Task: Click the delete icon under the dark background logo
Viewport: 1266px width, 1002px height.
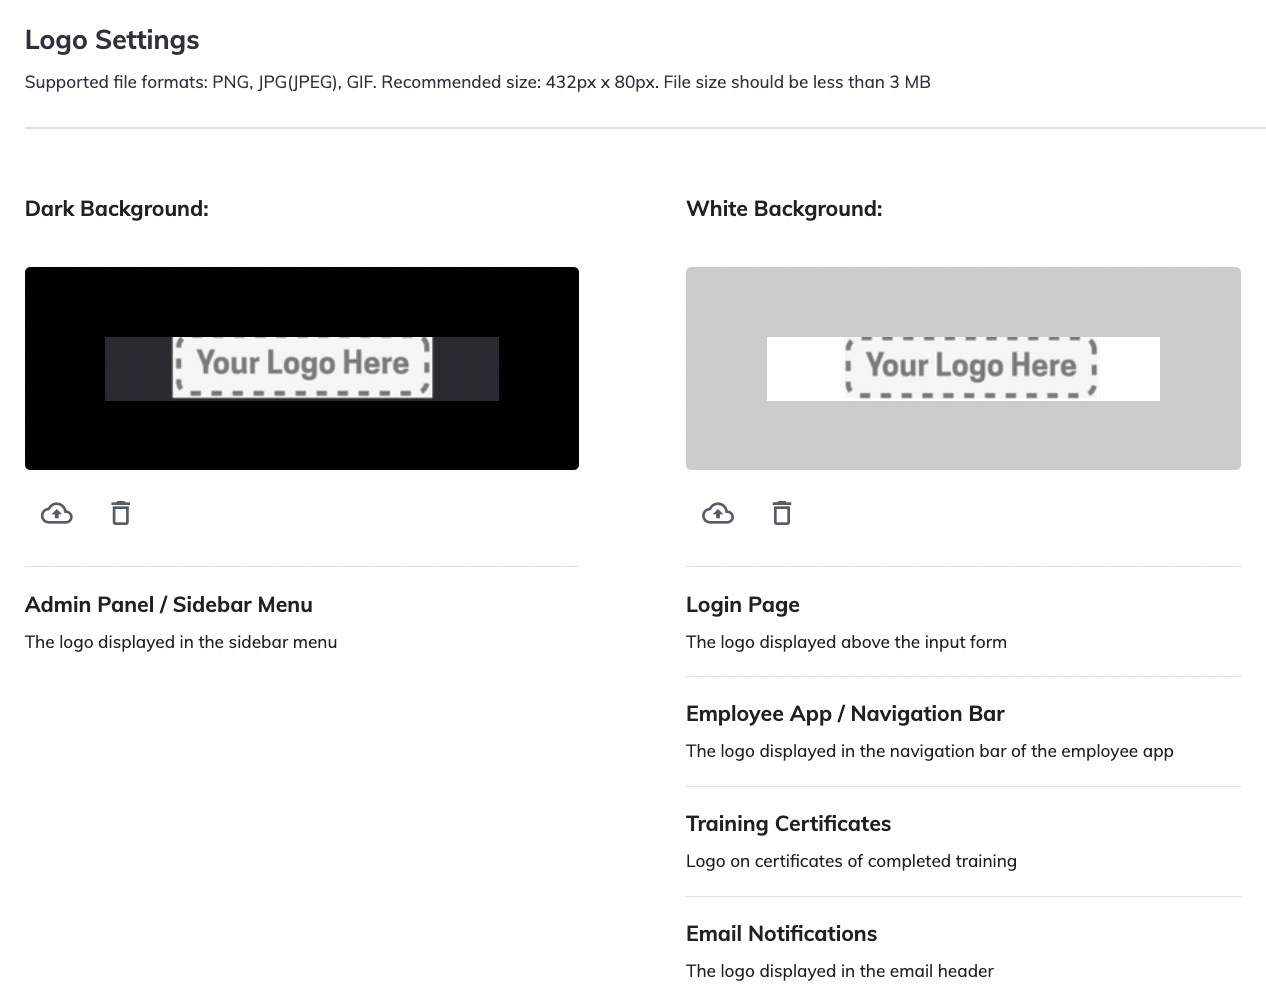Action: 120,512
